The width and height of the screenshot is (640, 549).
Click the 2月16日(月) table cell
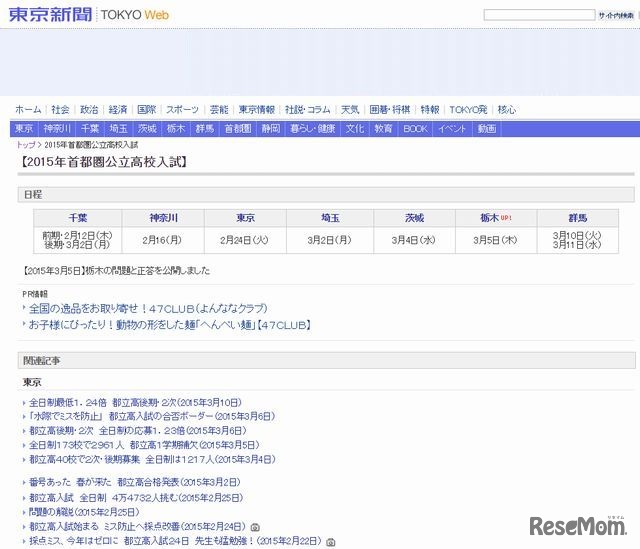tap(162, 240)
